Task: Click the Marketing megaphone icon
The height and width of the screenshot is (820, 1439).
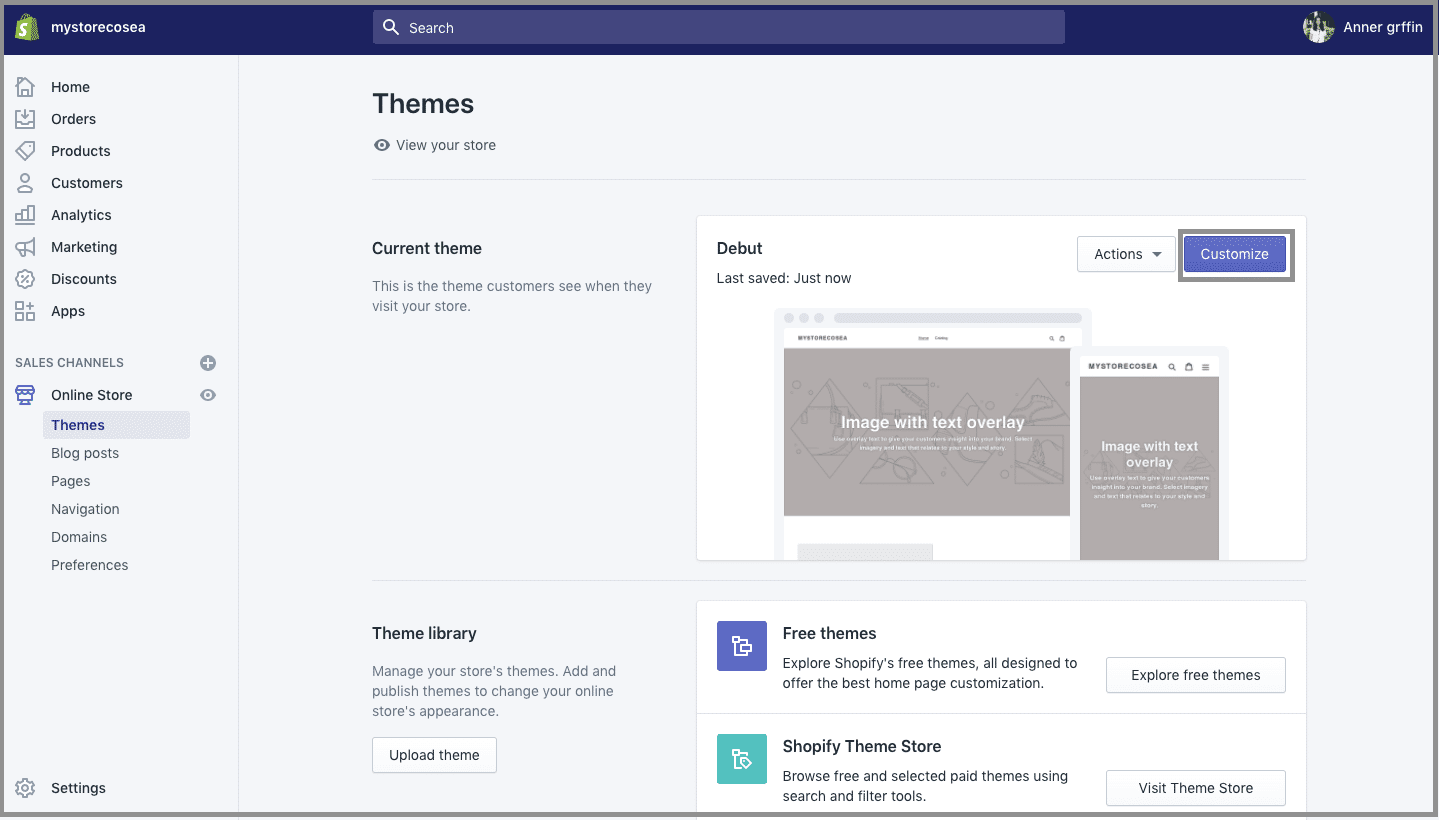Action: [x=25, y=247]
